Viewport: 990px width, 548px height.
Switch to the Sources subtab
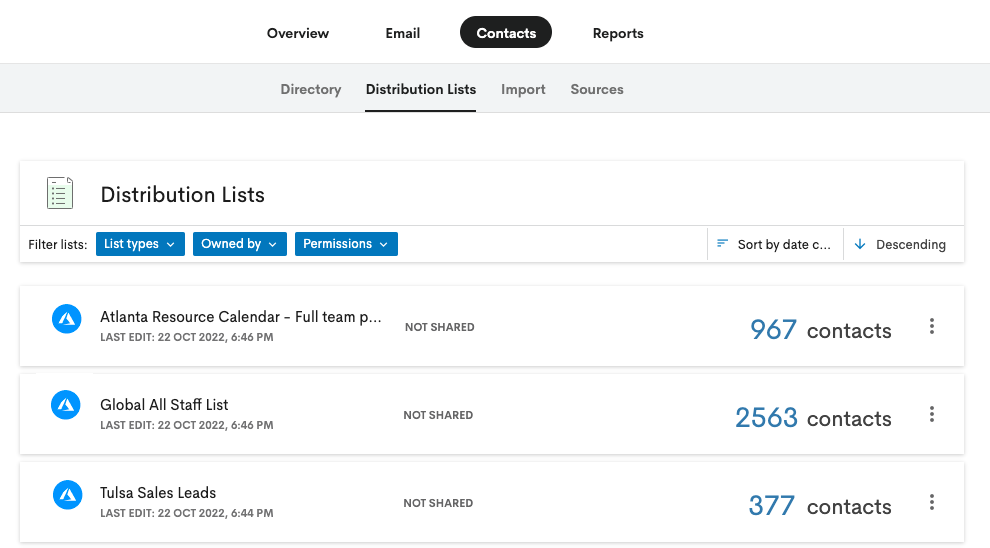[597, 89]
